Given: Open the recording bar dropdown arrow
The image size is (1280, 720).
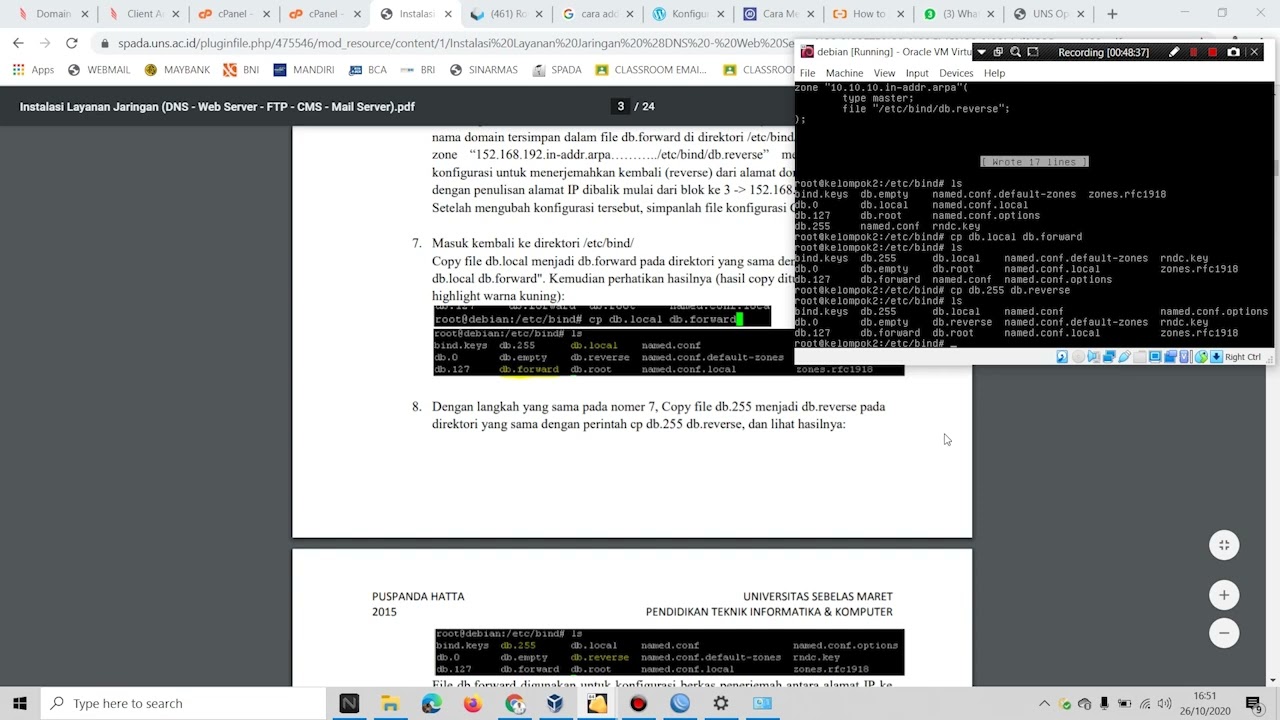Looking at the screenshot, I should pos(981,52).
